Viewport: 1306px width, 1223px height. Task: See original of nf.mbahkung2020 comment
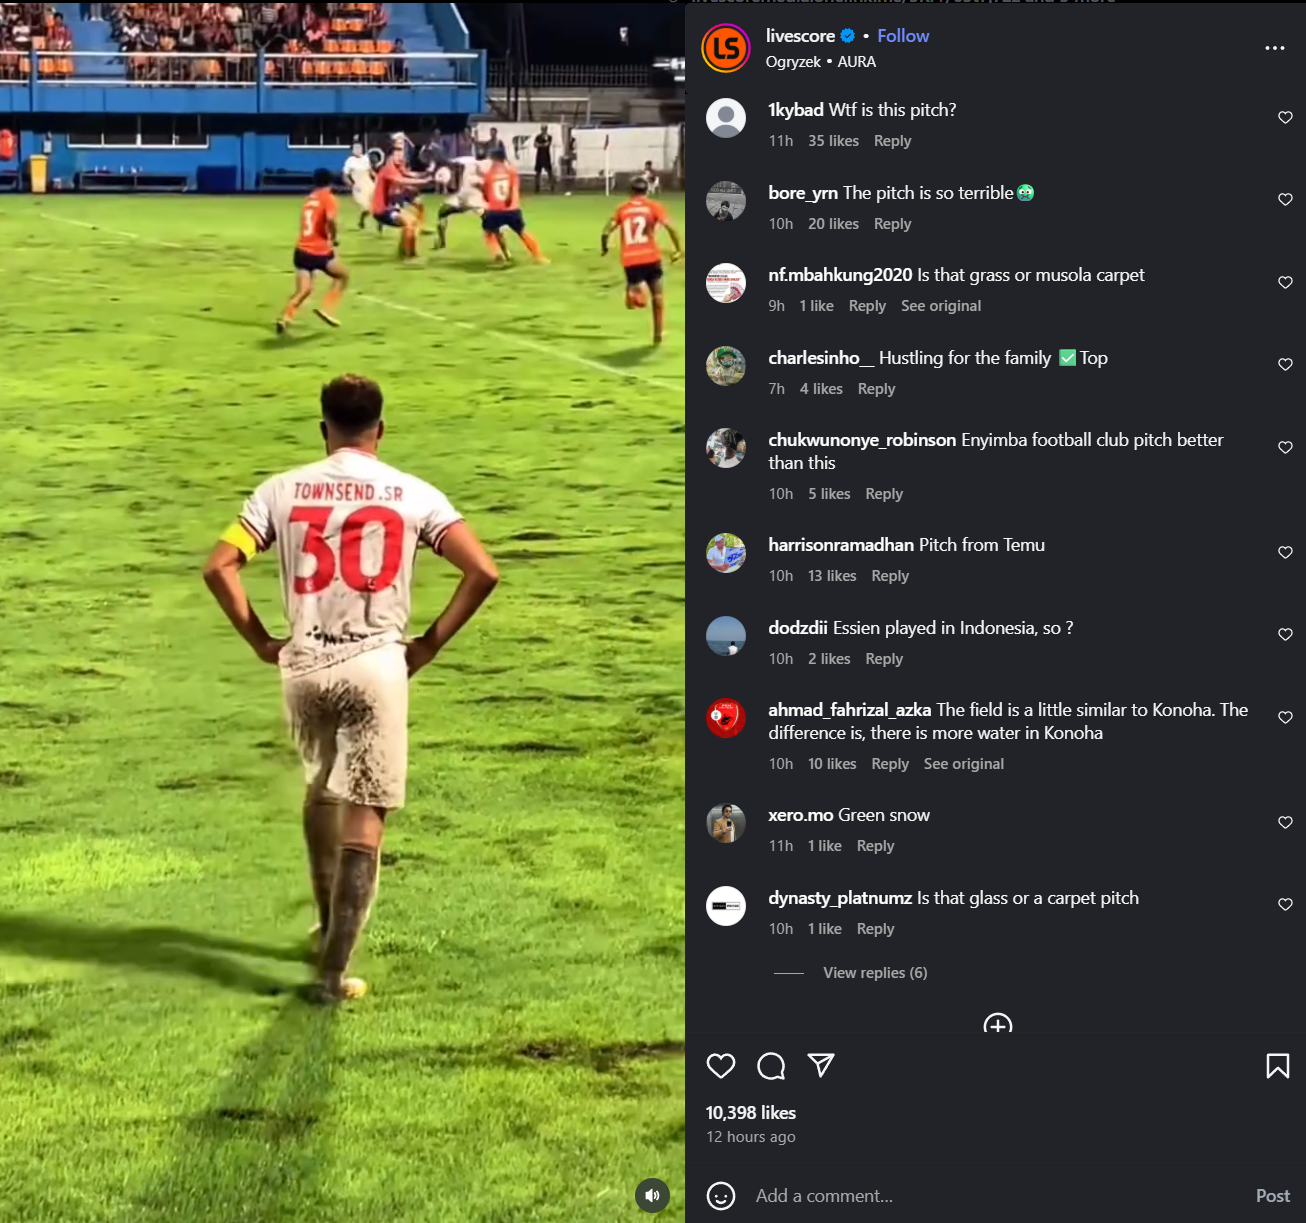click(x=941, y=306)
